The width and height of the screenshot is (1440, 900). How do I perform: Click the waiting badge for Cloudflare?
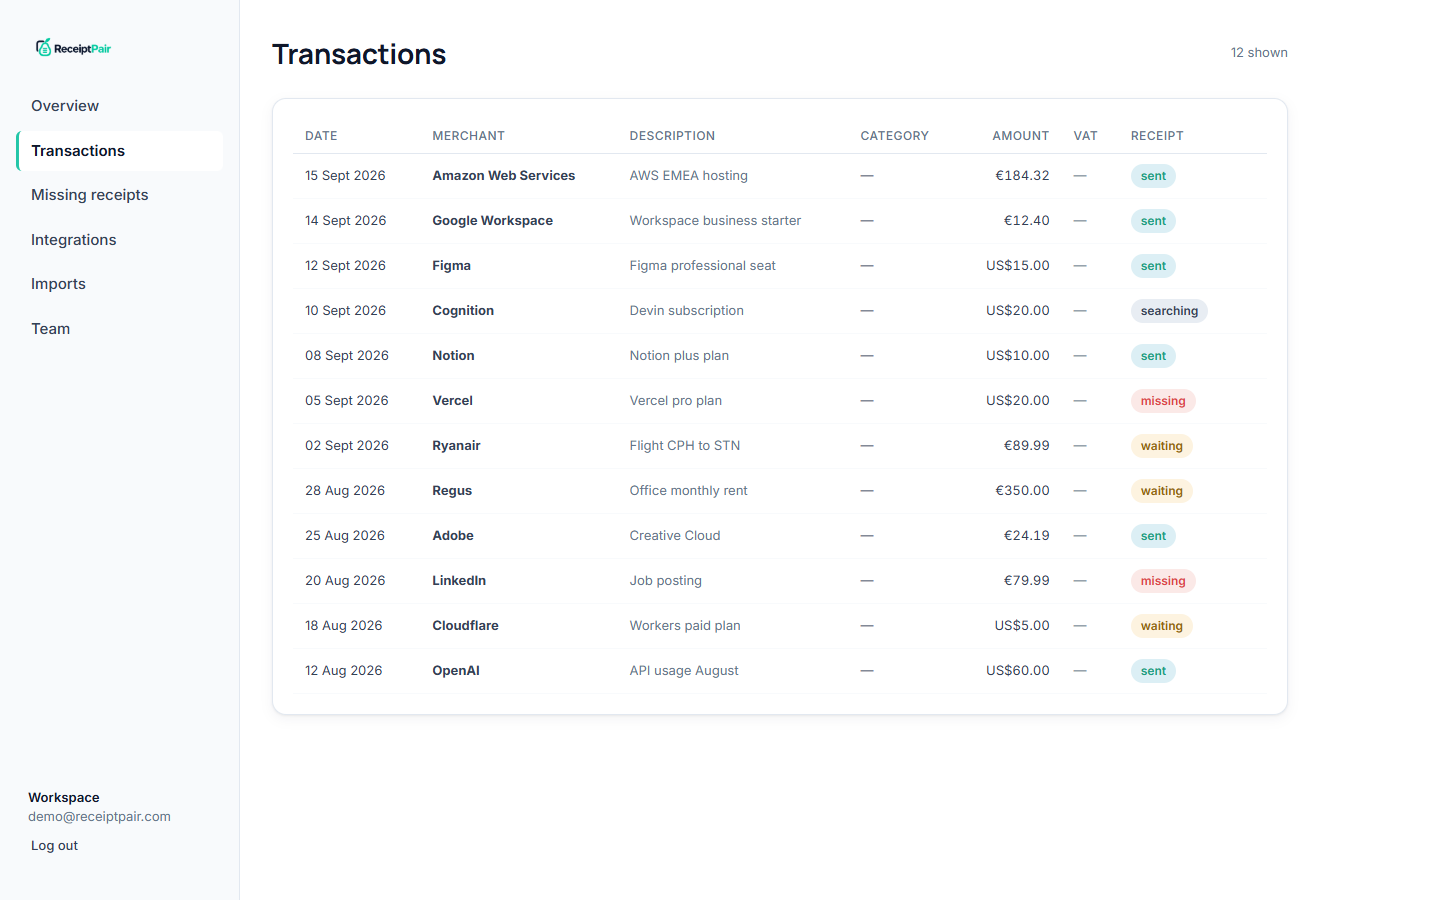(x=1162, y=626)
